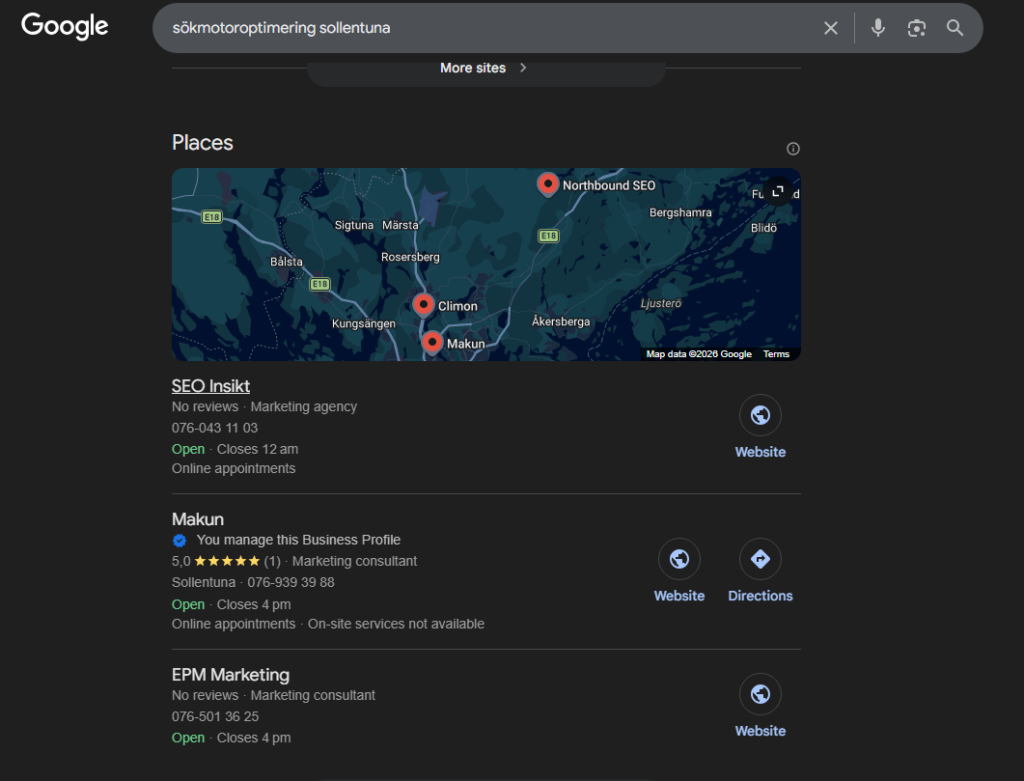Open the SEO Insikt listing

(x=211, y=386)
